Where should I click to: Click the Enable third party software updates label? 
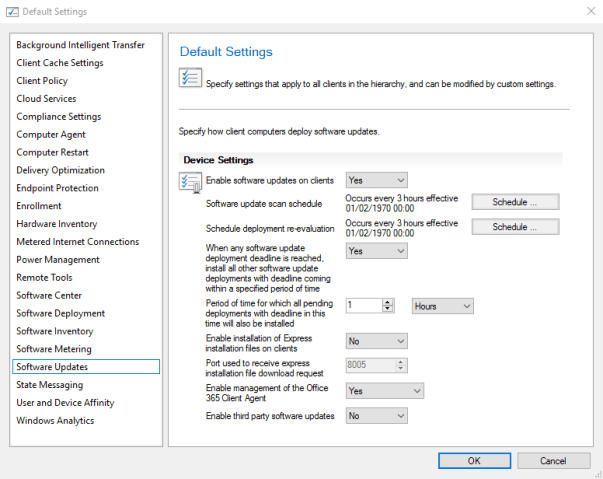[x=270, y=416]
